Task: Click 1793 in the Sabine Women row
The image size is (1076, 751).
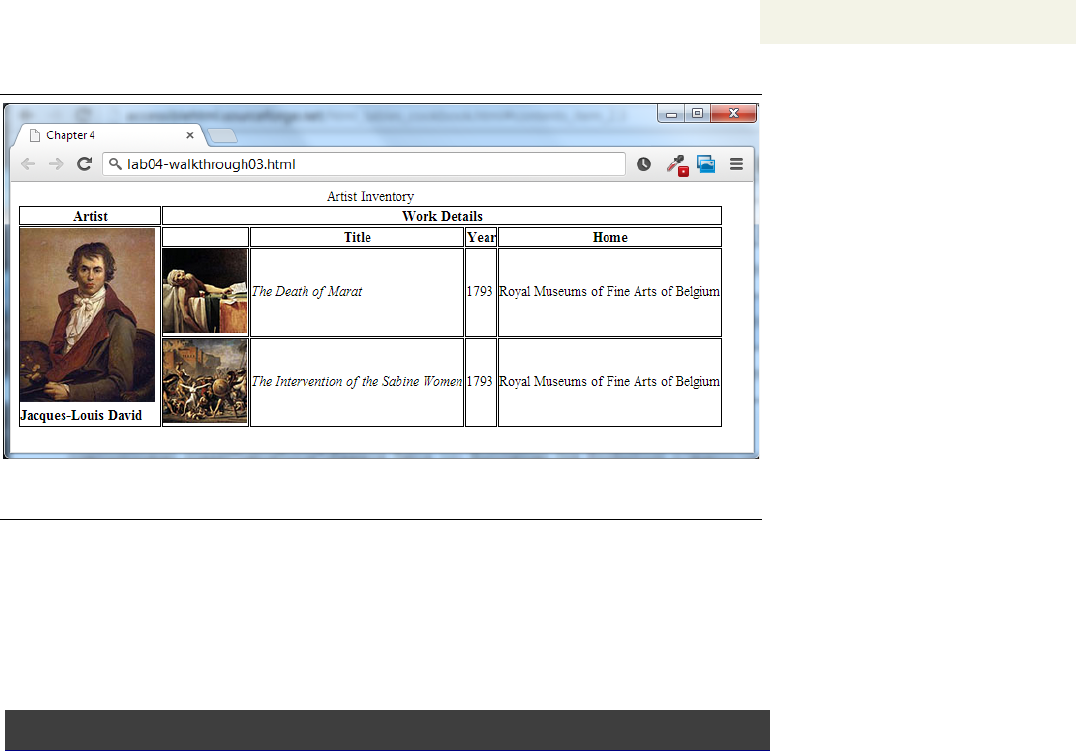Action: [480, 382]
